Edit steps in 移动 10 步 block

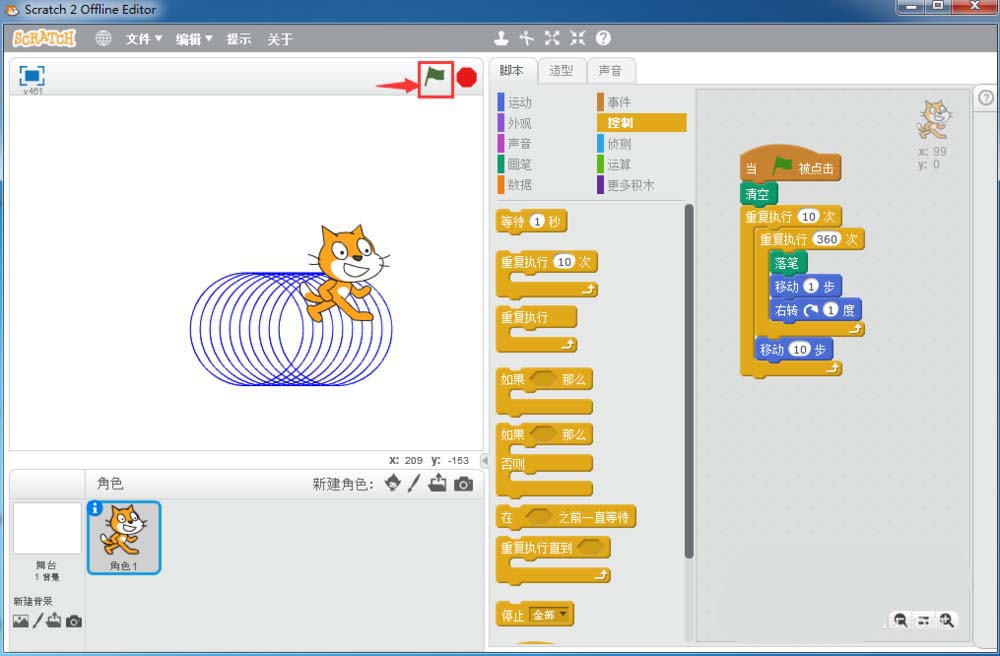tap(800, 349)
